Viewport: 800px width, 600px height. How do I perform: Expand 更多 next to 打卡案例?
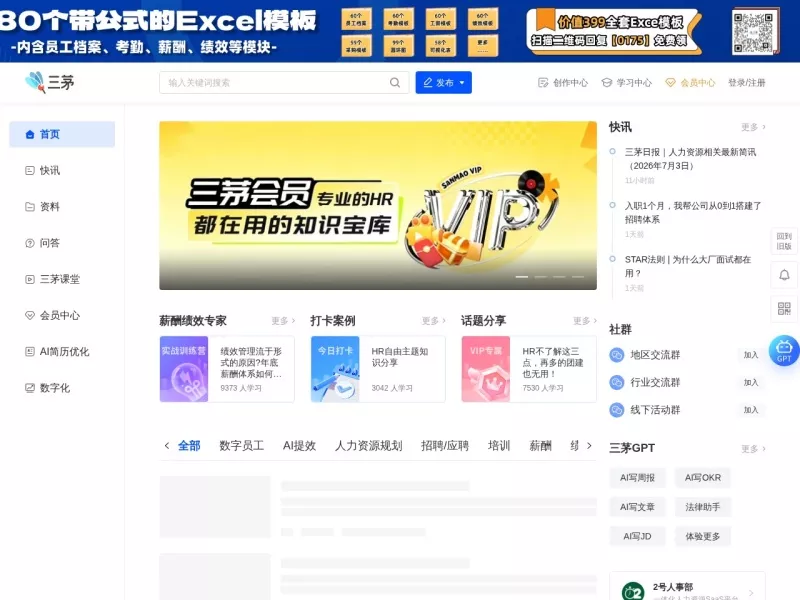pos(434,320)
